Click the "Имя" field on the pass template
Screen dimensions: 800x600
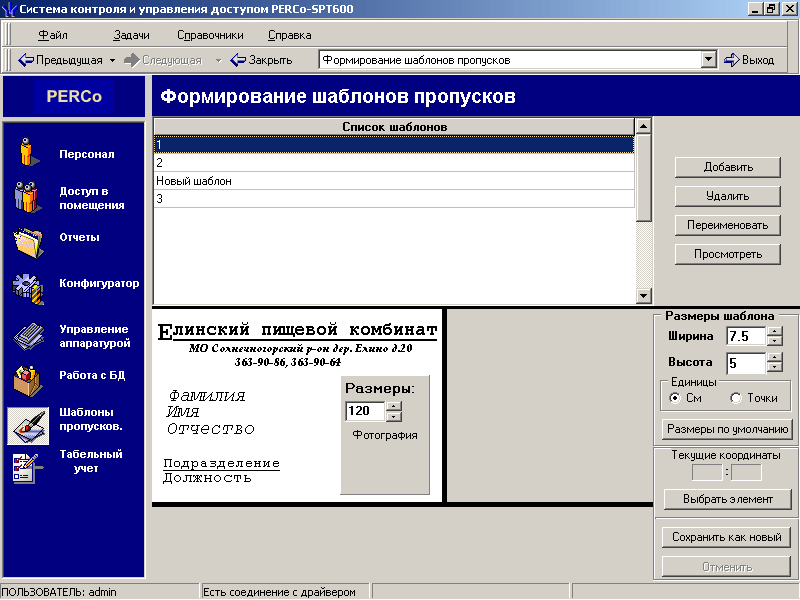182,412
